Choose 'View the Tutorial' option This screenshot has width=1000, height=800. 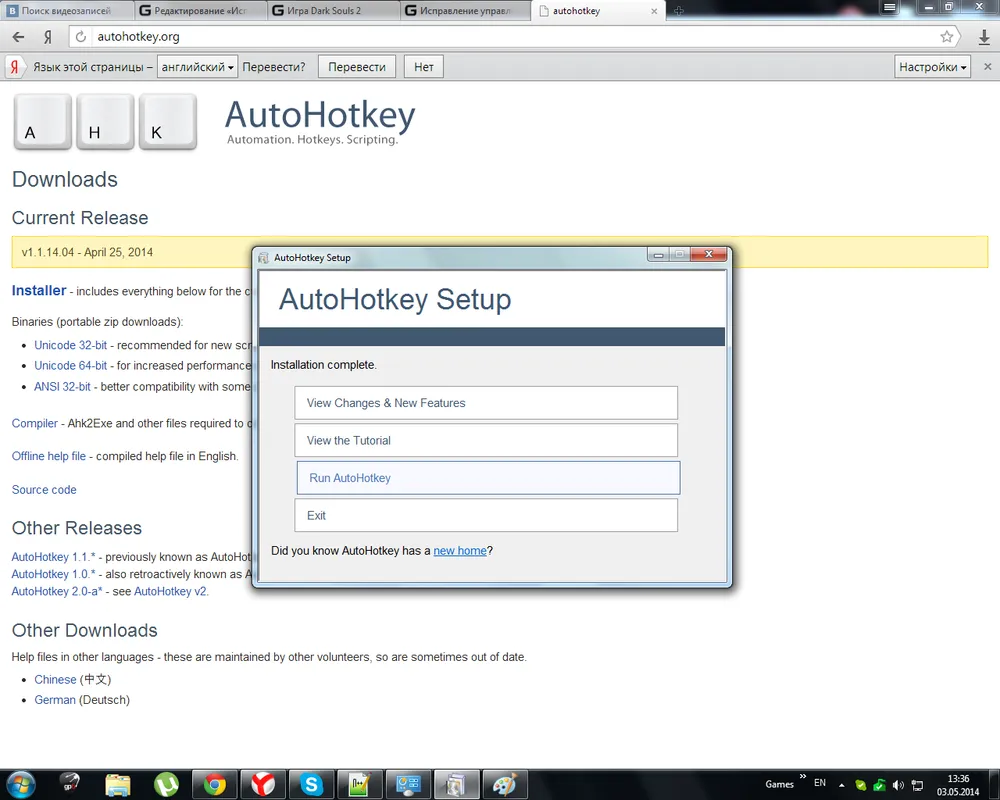tap(486, 440)
